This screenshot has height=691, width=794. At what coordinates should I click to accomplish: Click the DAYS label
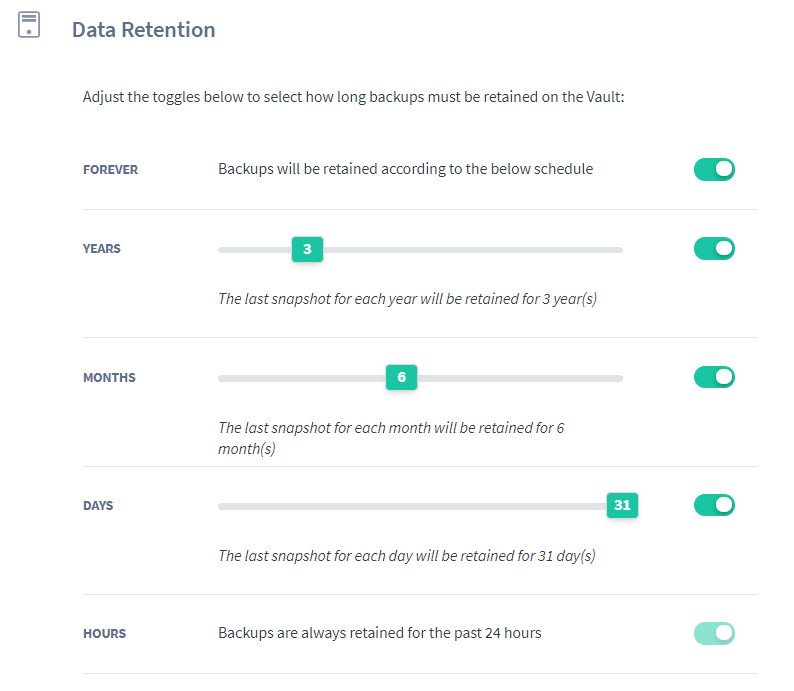pos(98,506)
